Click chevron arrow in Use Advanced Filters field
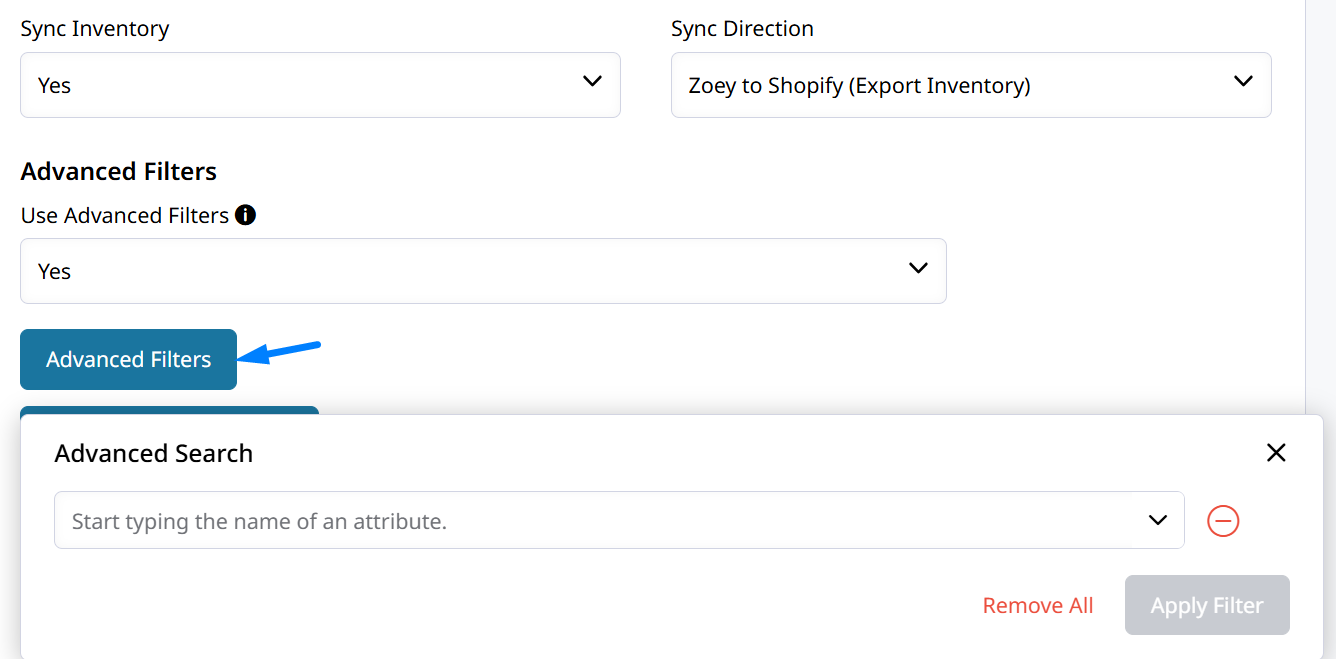1336x659 pixels. pos(918,268)
